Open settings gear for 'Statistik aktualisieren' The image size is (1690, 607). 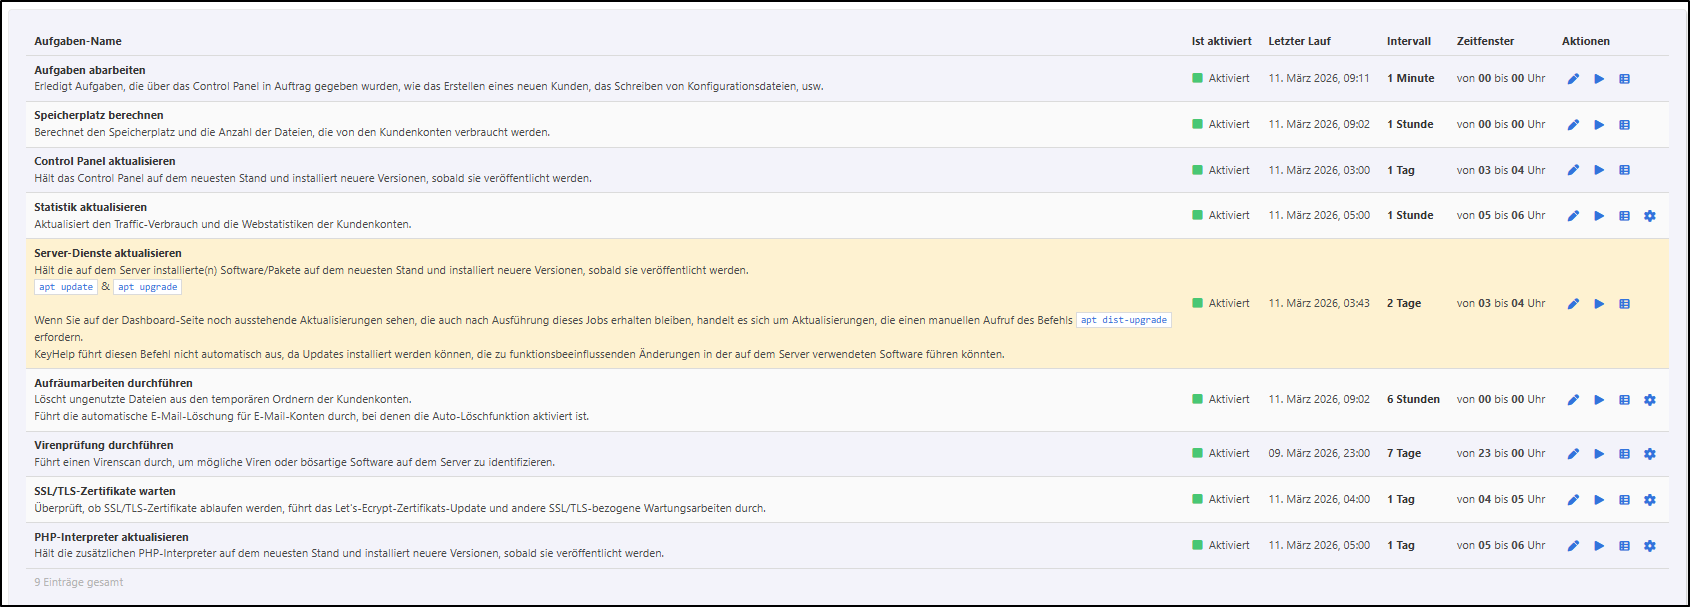pos(1650,216)
